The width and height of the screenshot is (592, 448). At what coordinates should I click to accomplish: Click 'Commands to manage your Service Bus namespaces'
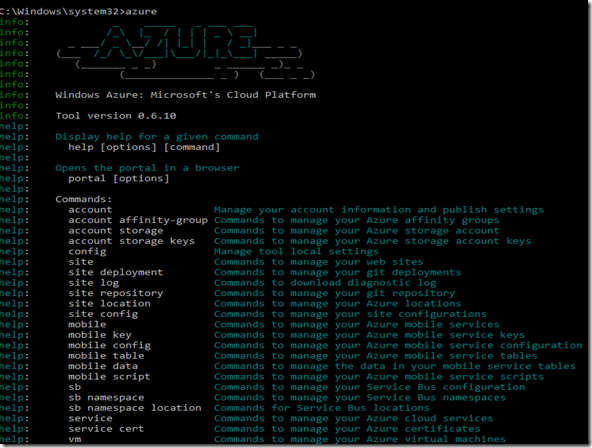(x=360, y=398)
